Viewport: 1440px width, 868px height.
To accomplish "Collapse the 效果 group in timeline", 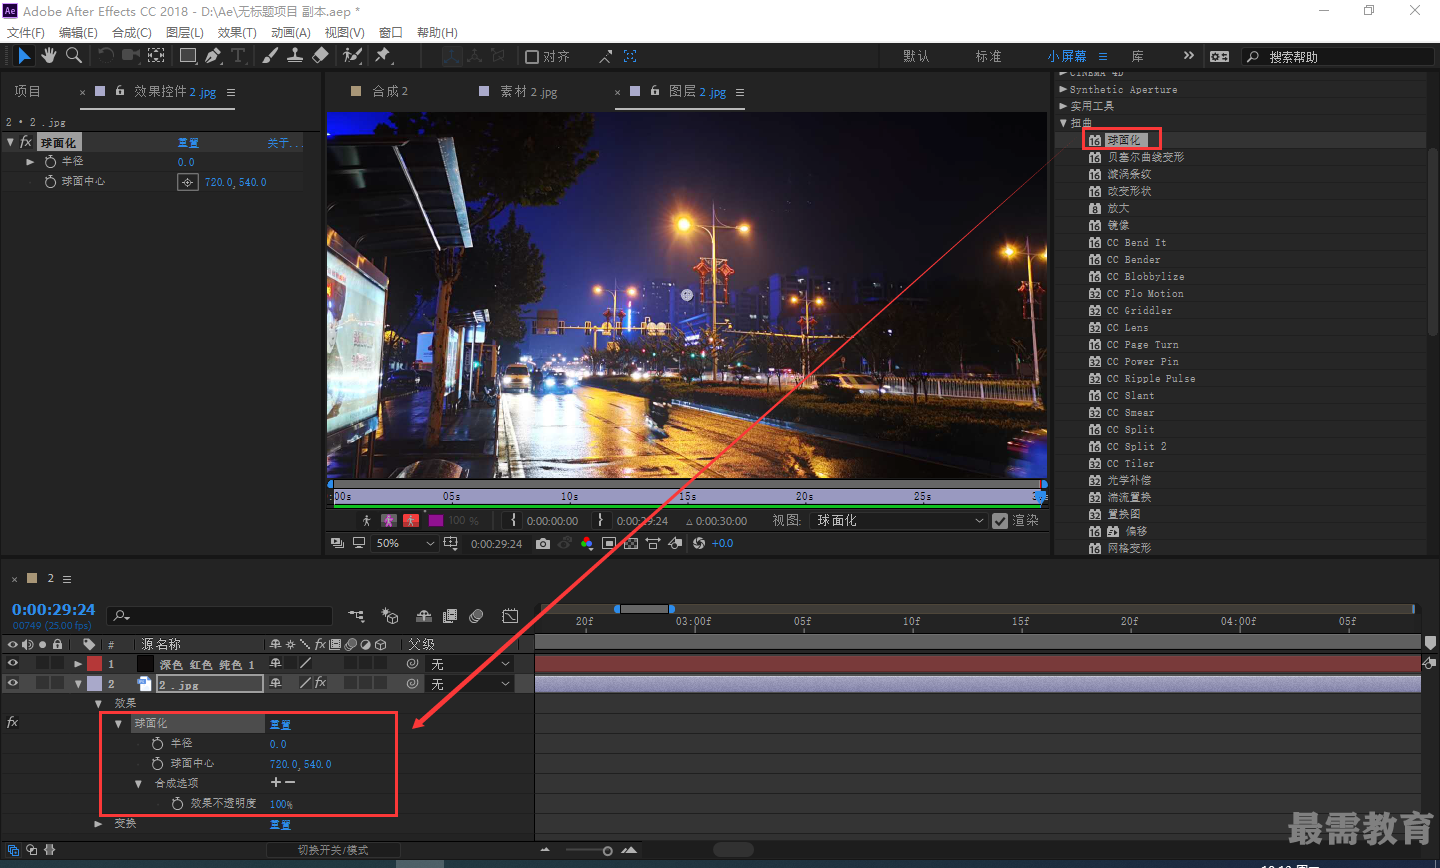I will [98, 704].
